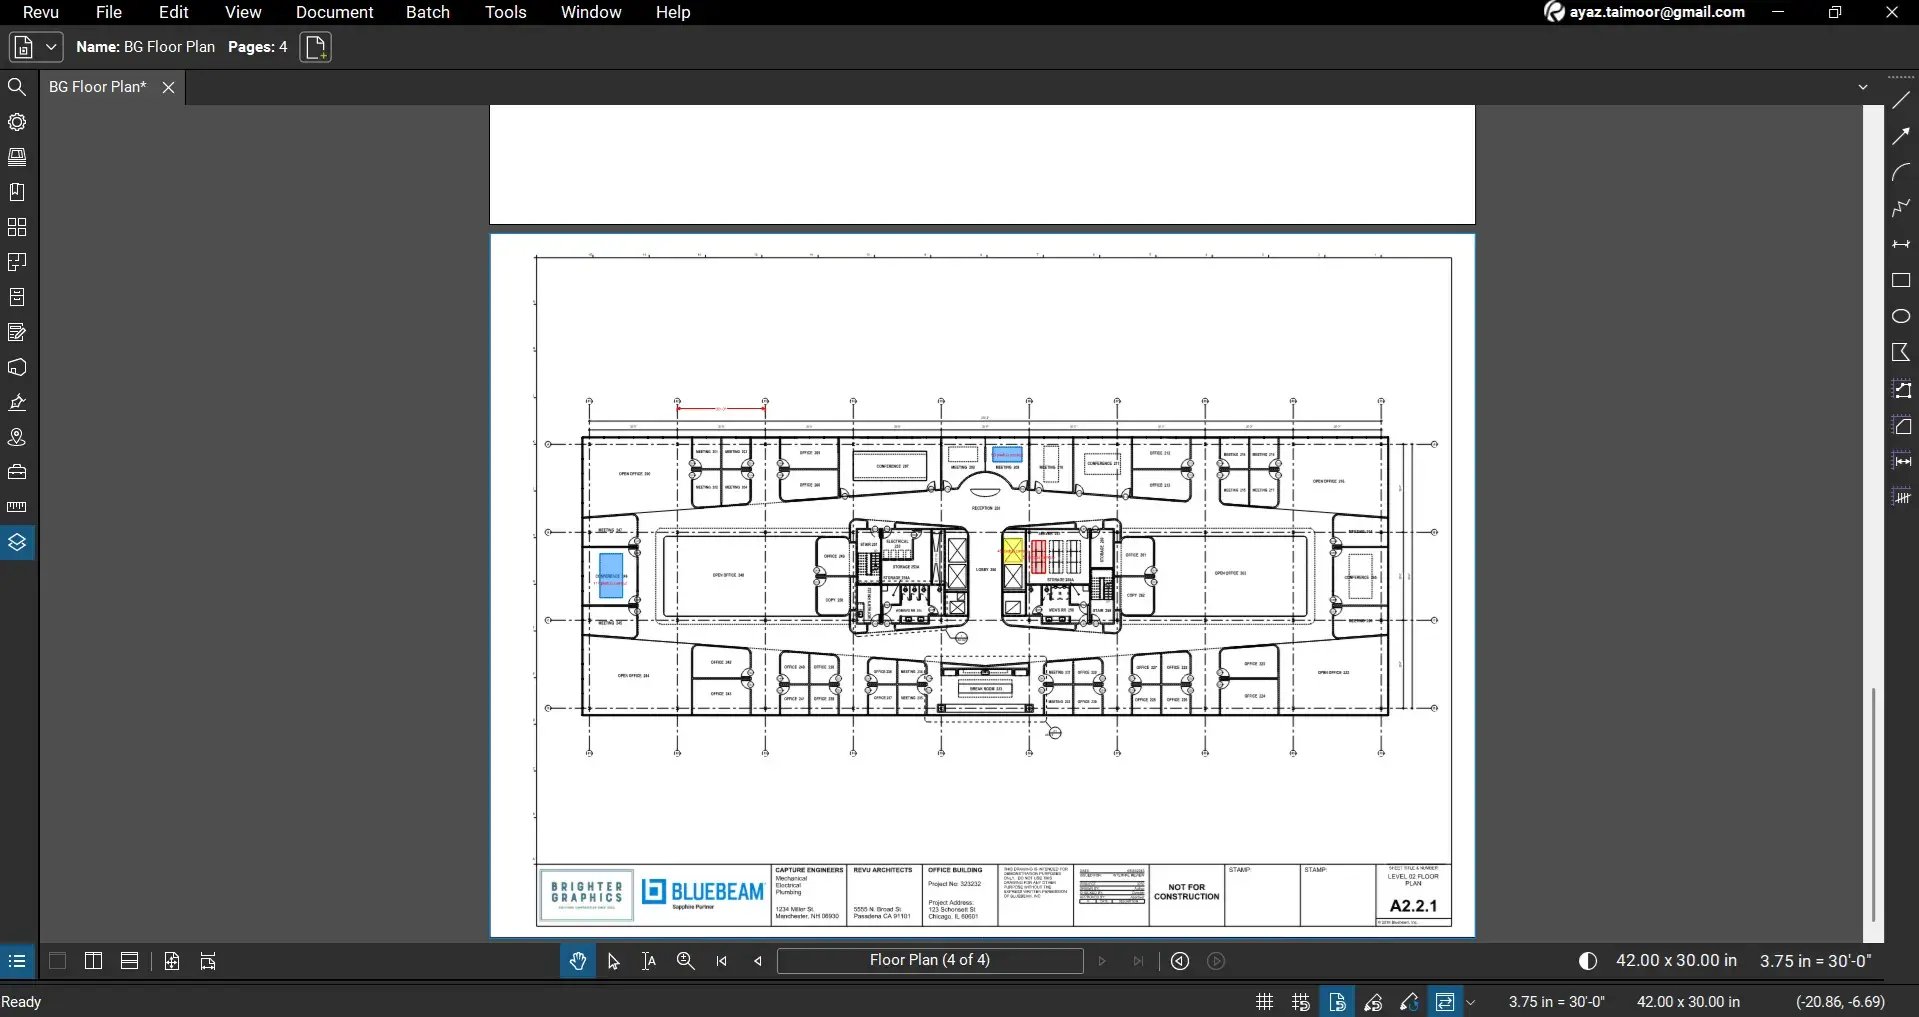Jump to the last page

click(1138, 960)
